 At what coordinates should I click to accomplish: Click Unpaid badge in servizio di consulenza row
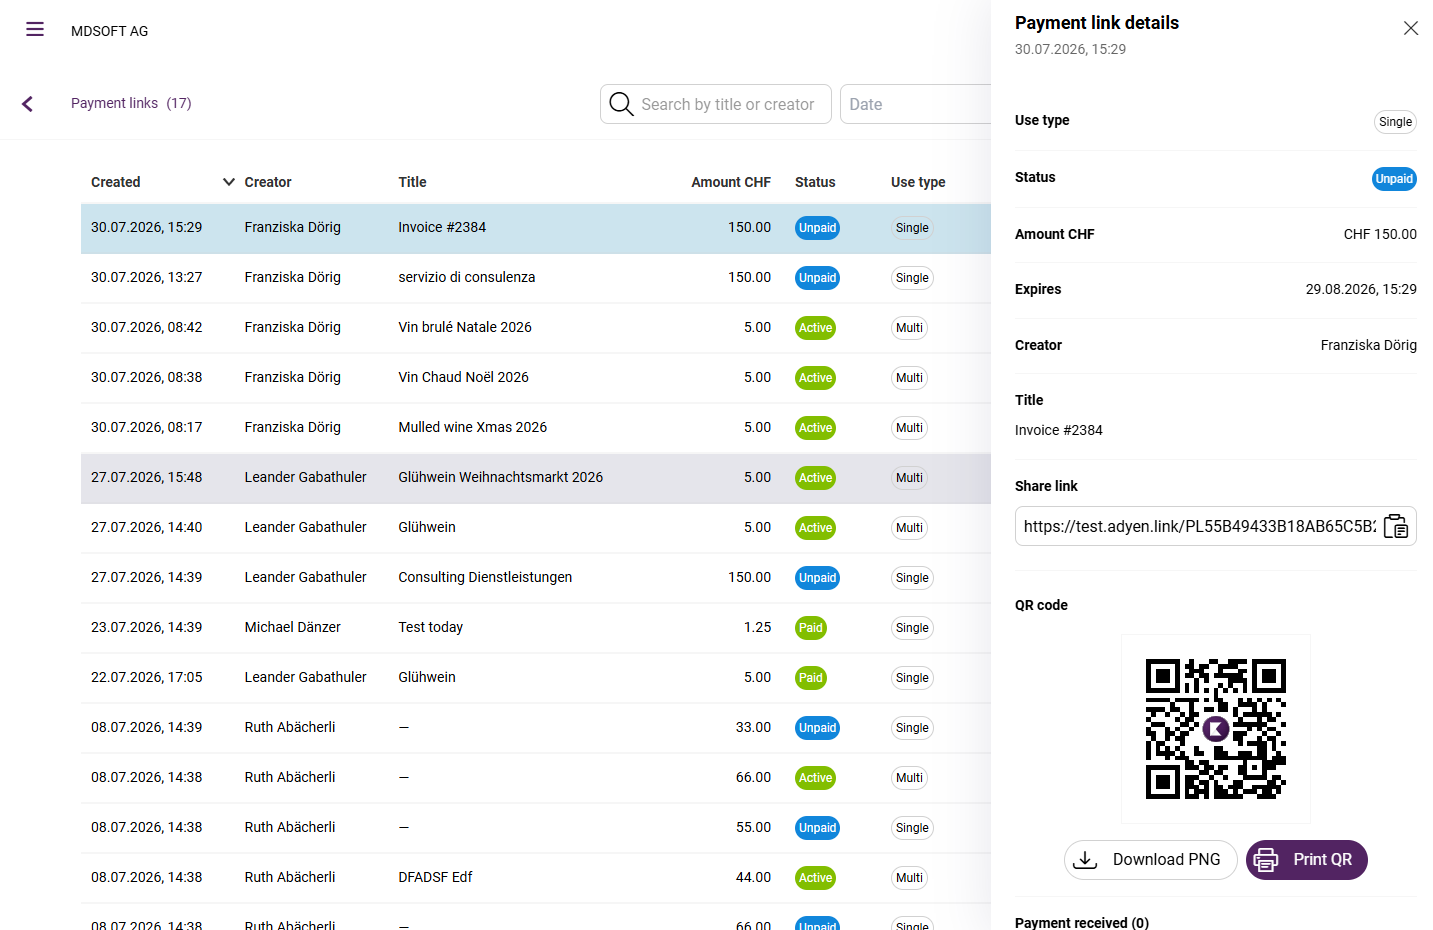coord(817,278)
